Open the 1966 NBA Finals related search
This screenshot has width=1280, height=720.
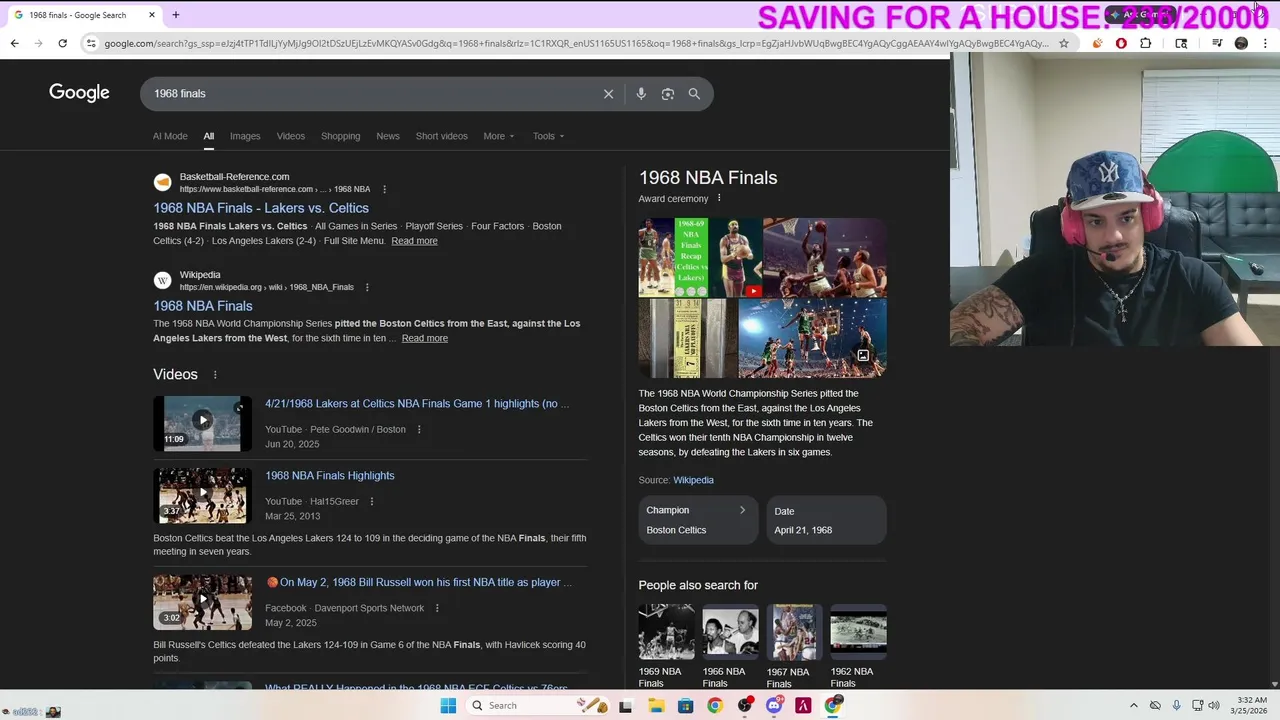[x=730, y=646]
